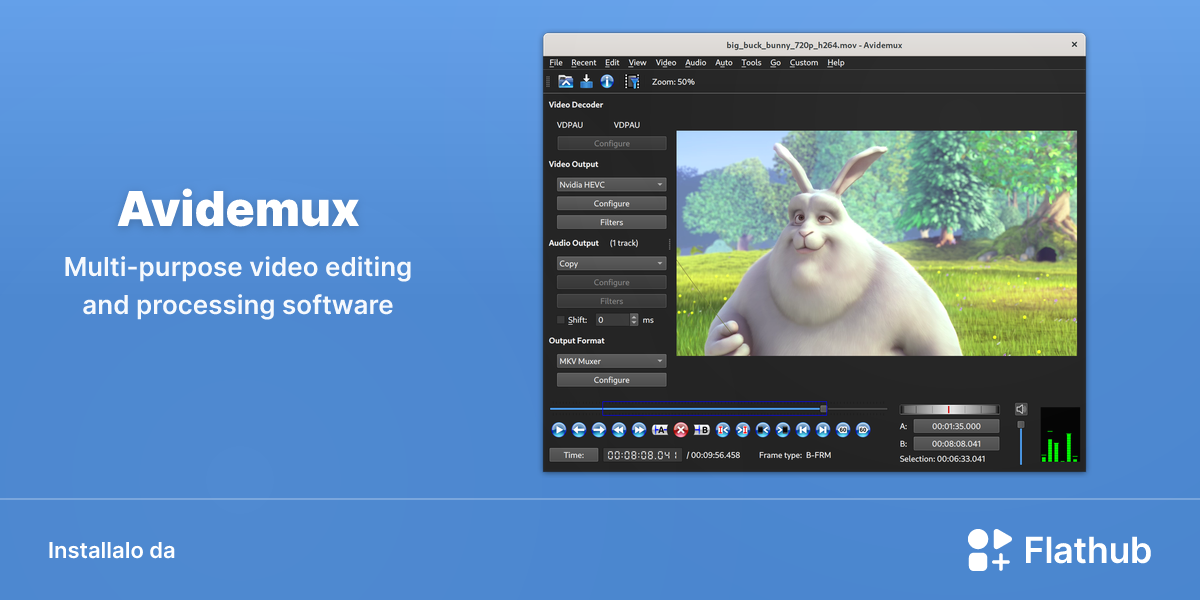Set selection start marker A
Screen dimensions: 1200x600
point(660,430)
